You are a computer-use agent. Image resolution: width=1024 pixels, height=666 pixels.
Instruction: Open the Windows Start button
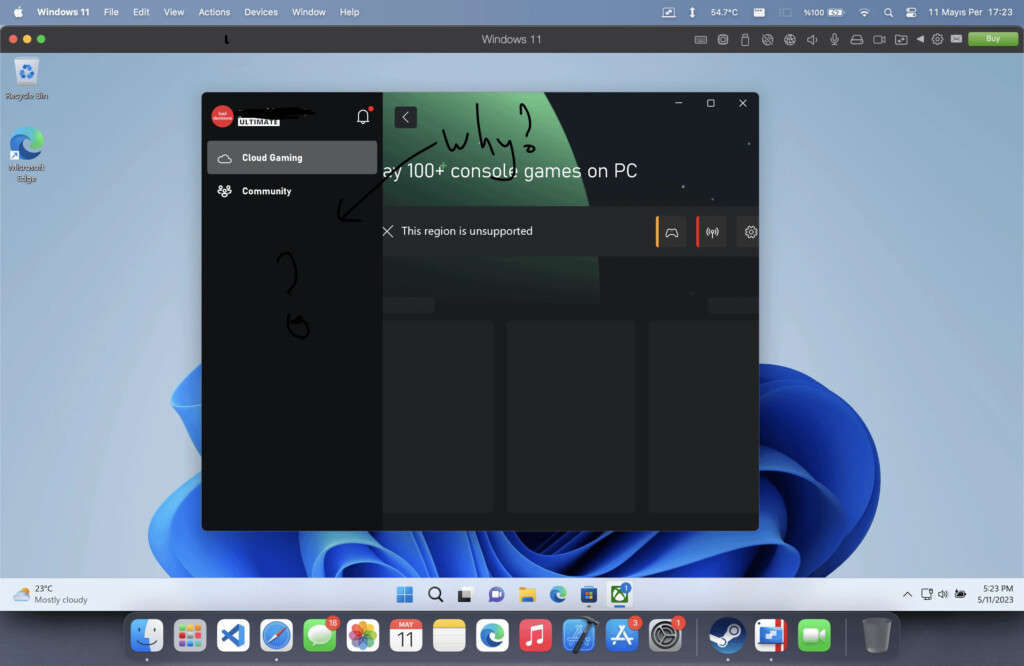(405, 594)
